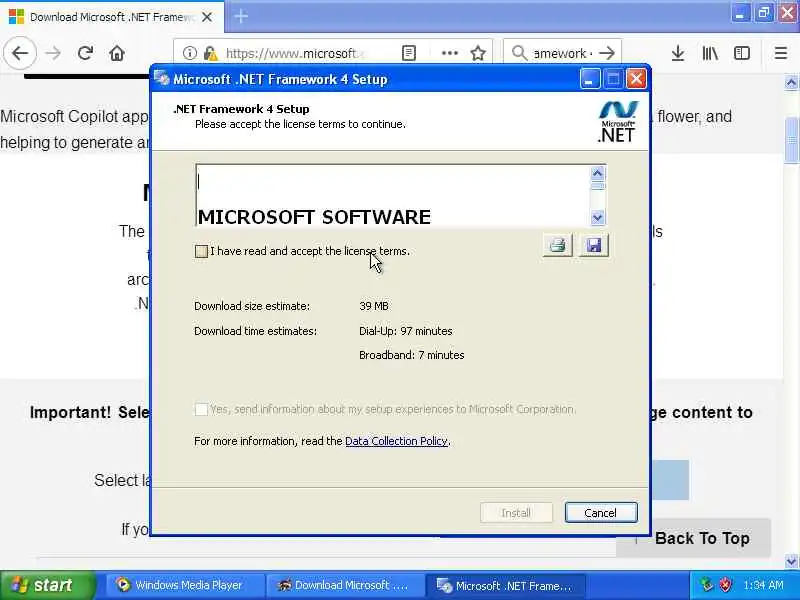
Task: Go back in Firefox browser
Action: pos(20,53)
